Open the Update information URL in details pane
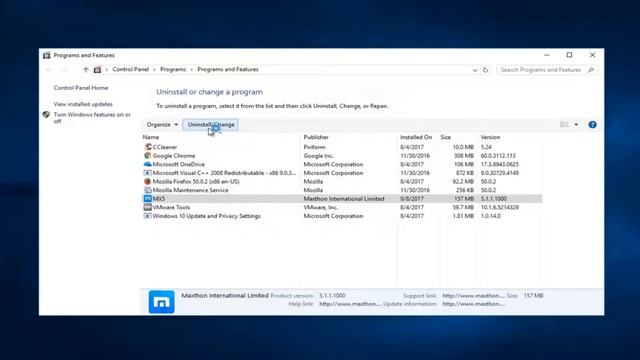Viewport: 640px width, 360px height. click(473, 304)
